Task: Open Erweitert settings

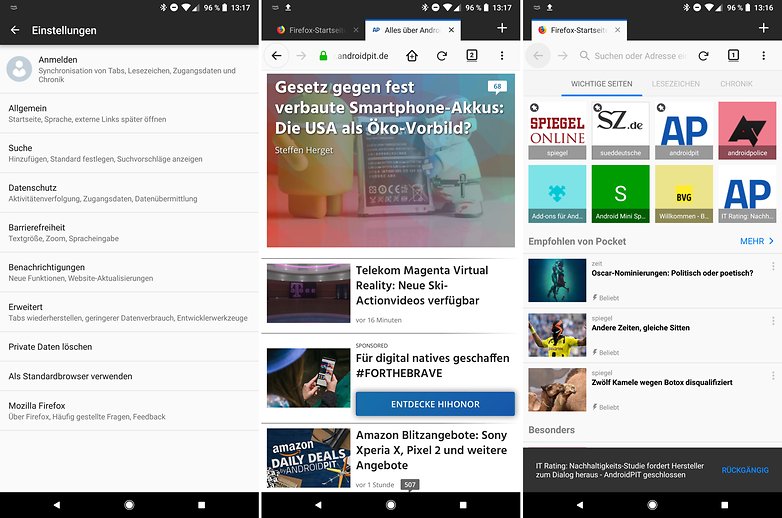Action: pyautogui.click(x=129, y=312)
